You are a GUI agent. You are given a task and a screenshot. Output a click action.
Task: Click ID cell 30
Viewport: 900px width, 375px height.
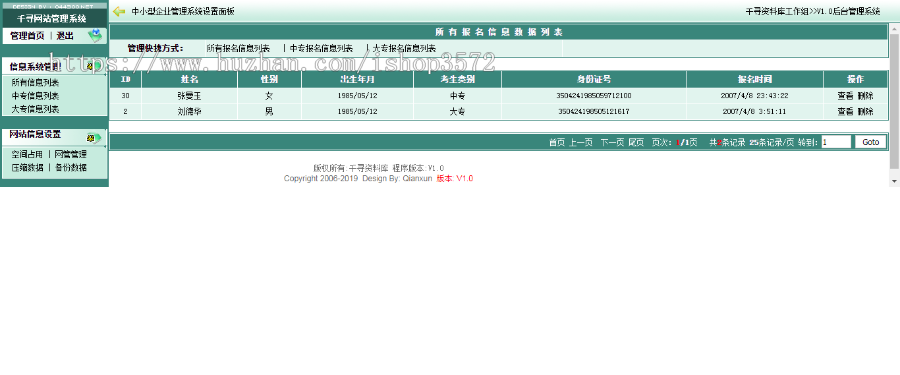coord(125,96)
